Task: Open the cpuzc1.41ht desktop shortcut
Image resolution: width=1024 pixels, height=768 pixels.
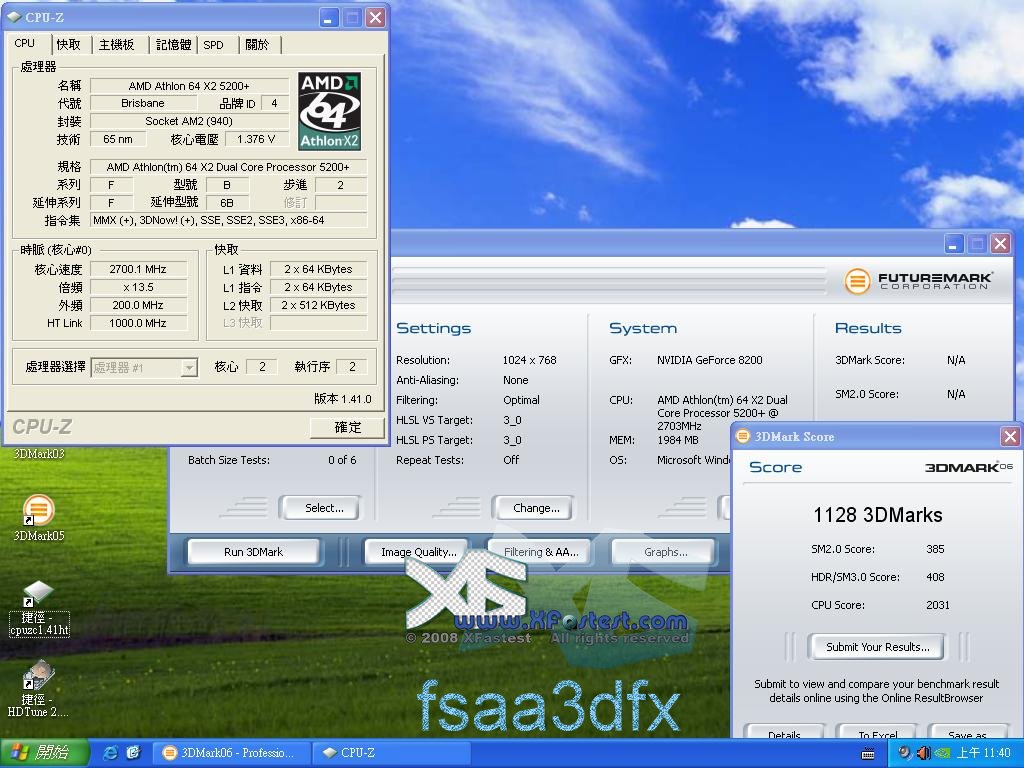Action: [x=38, y=596]
